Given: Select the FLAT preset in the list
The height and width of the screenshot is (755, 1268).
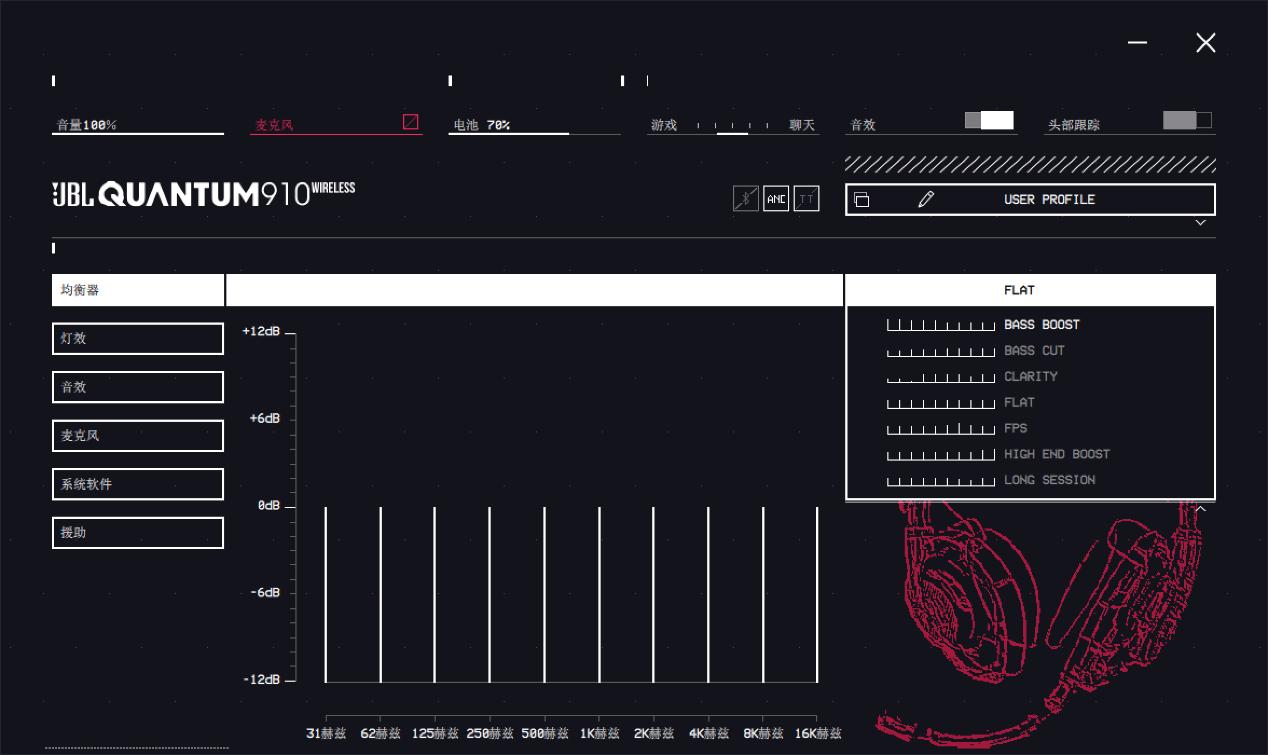Looking at the screenshot, I should pos(1019,403).
